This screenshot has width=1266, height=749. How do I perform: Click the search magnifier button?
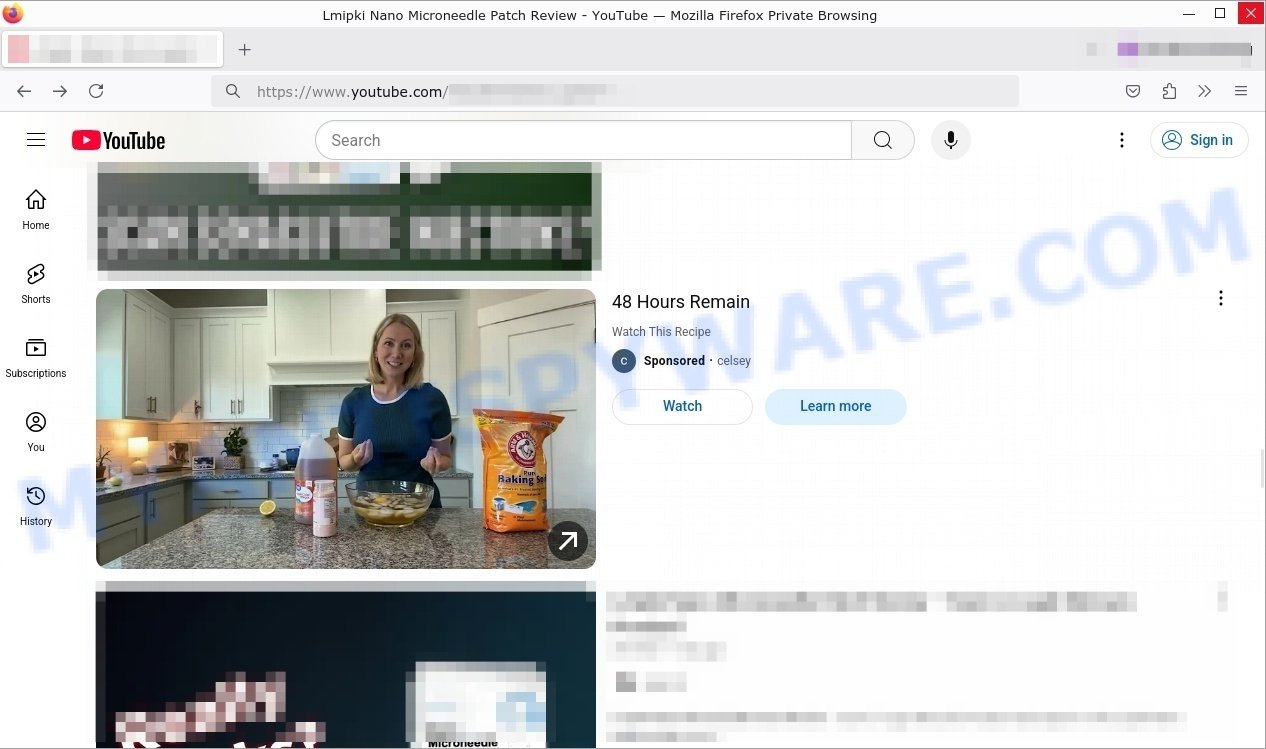click(882, 140)
